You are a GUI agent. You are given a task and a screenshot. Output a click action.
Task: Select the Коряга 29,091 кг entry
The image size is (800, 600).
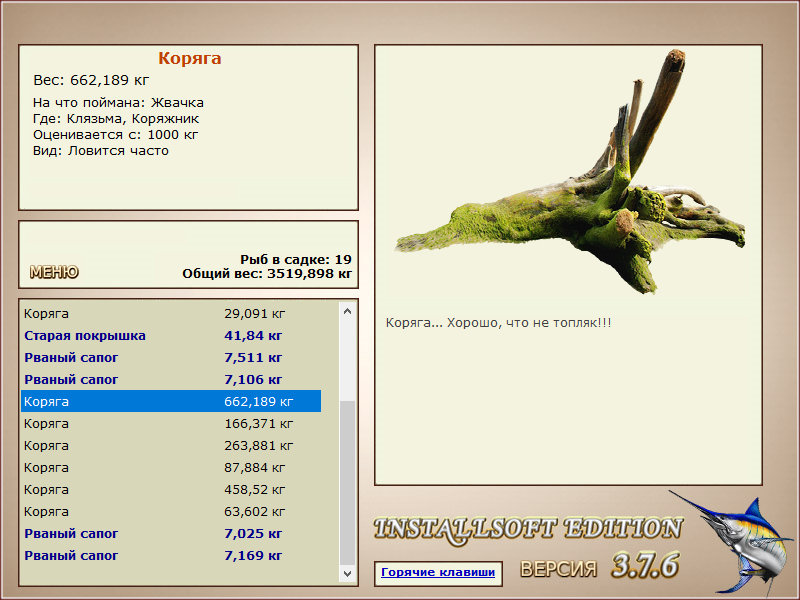pos(171,314)
